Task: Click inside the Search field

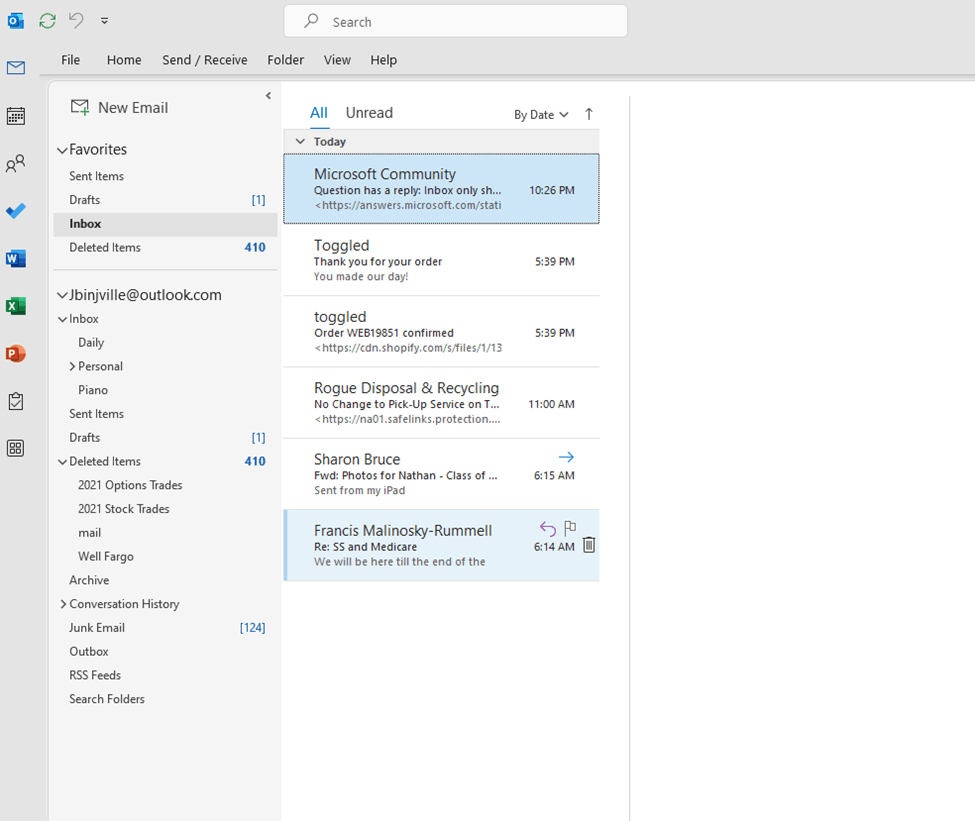Action: click(x=455, y=20)
